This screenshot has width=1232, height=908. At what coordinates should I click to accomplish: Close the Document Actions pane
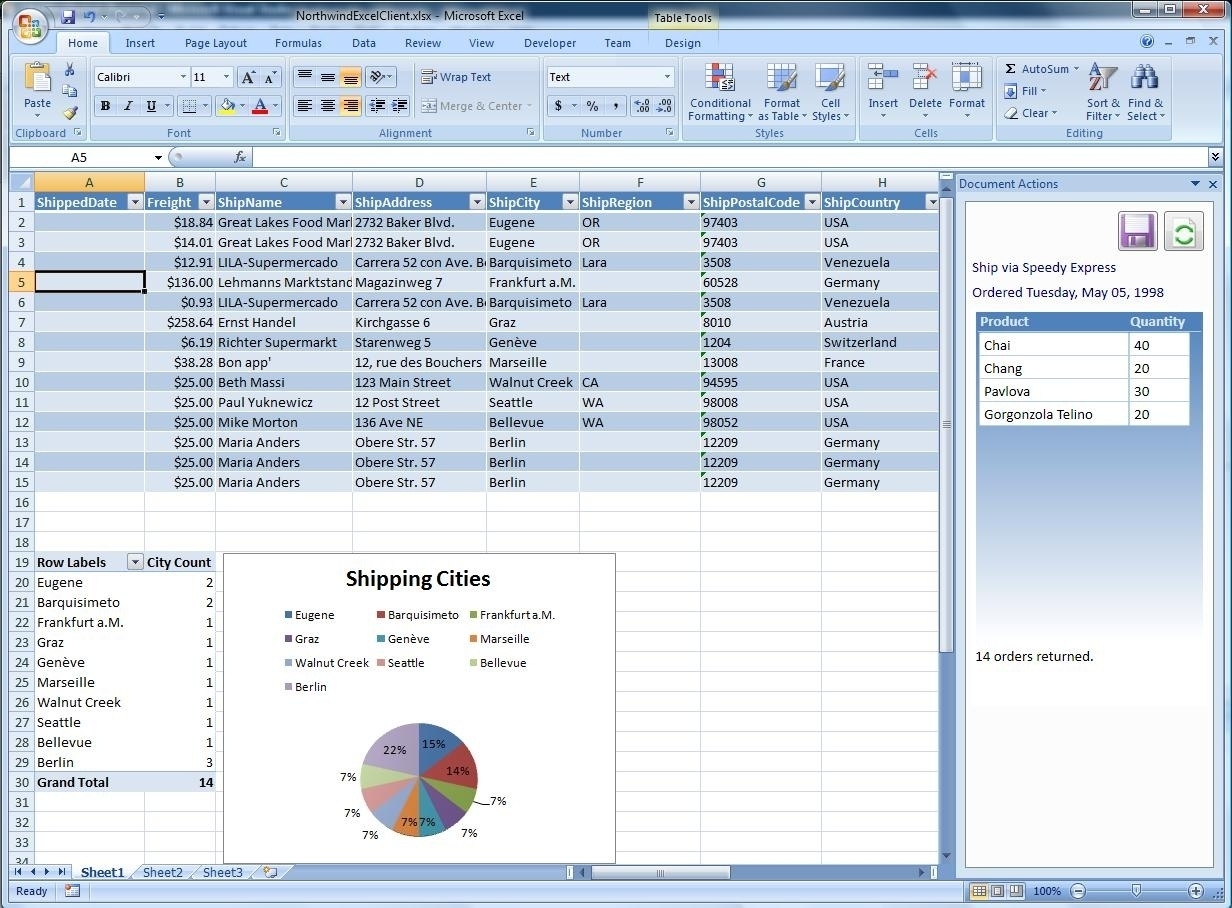coord(1213,183)
